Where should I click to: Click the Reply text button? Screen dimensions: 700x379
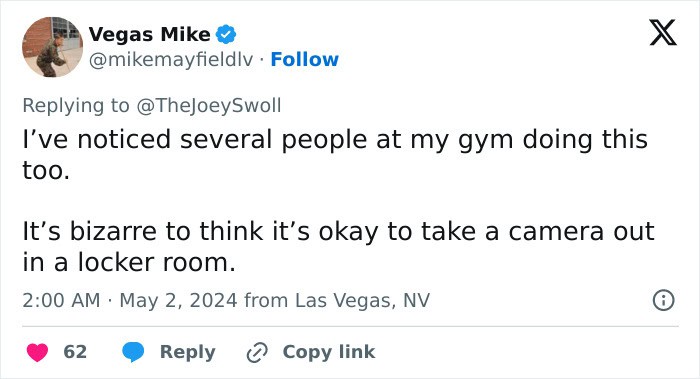[188, 352]
